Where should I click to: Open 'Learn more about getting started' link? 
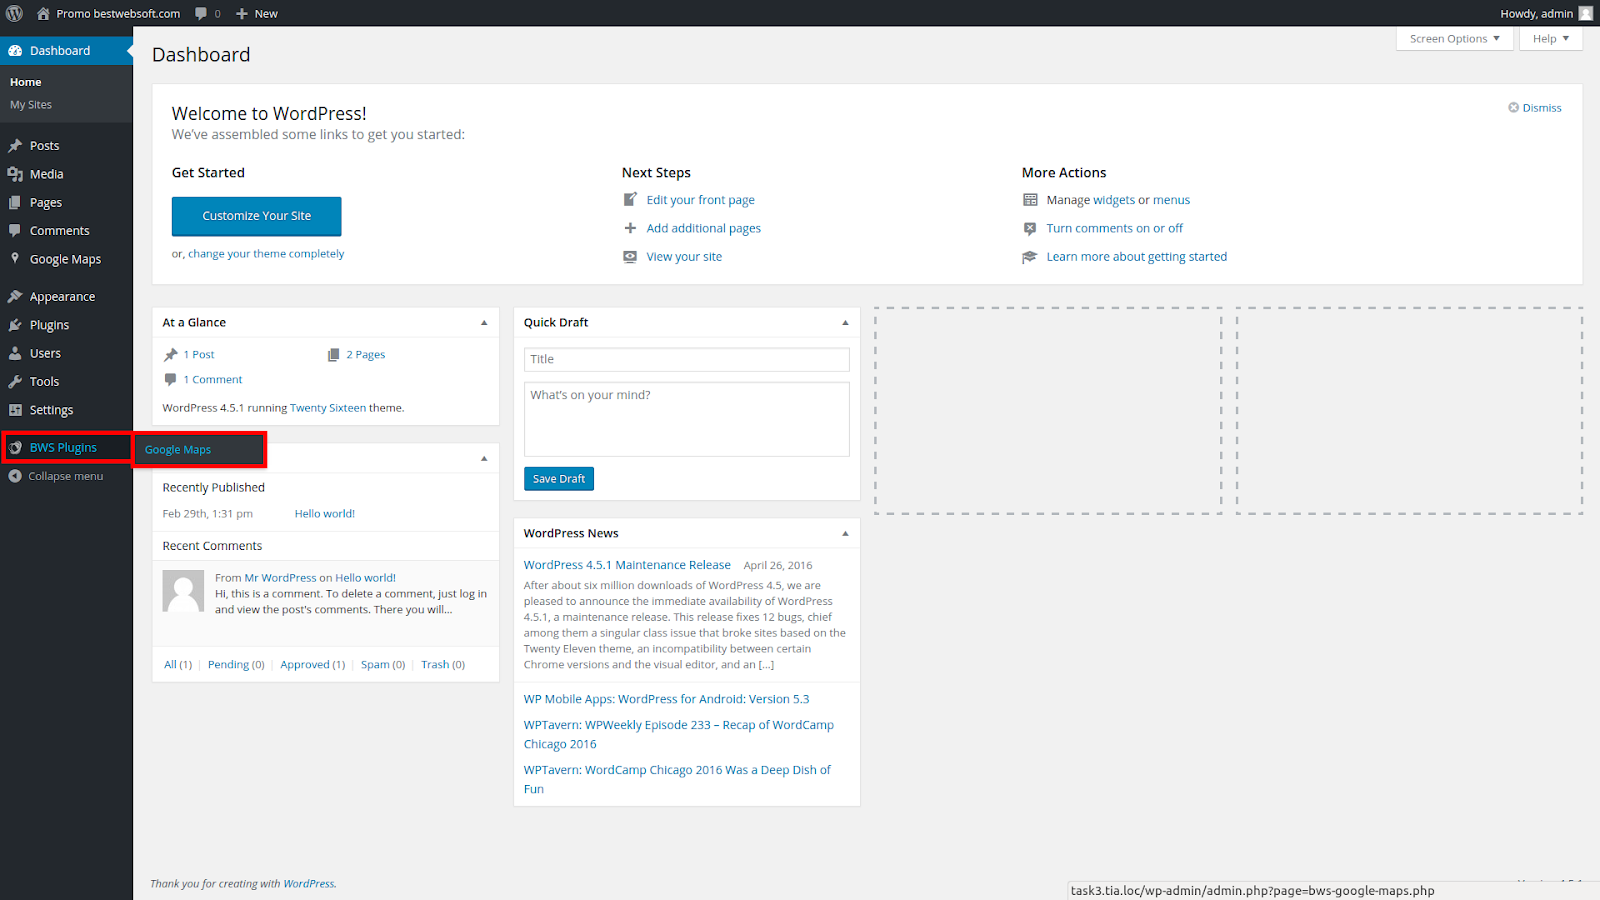click(x=1137, y=257)
